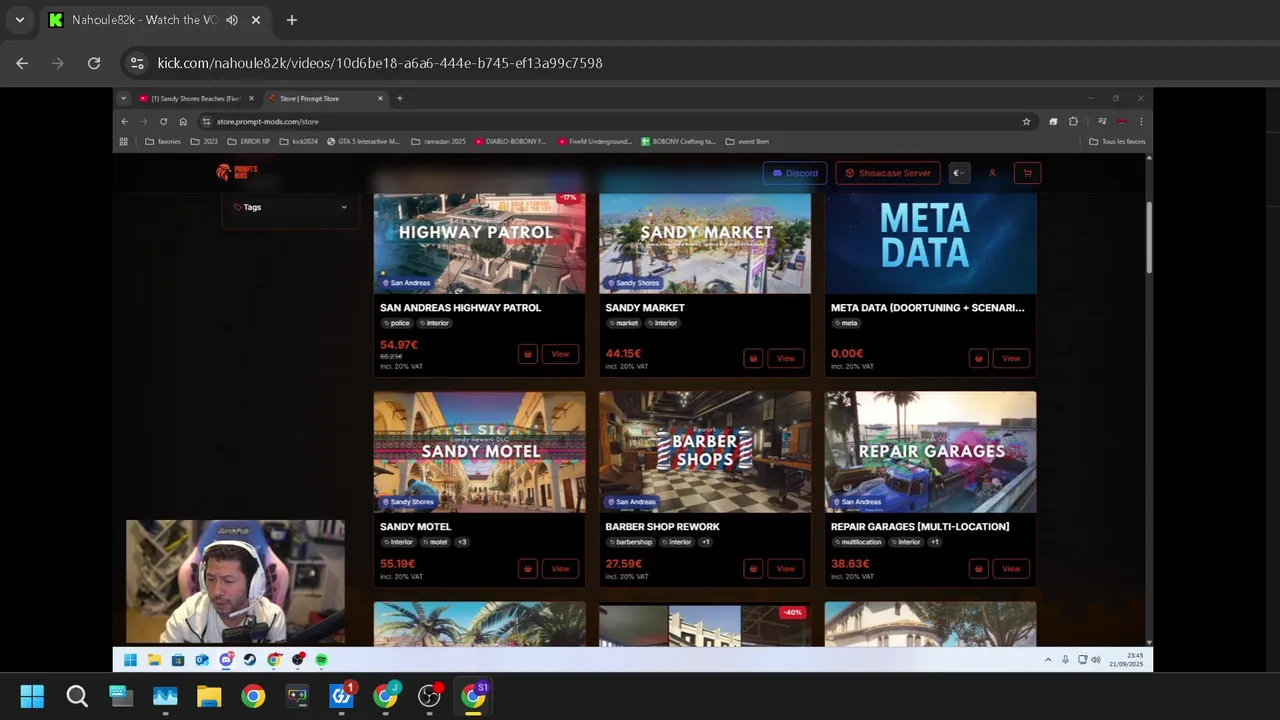This screenshot has width=1280, height=720.
Task: View the Meta Data product
Action: (1011, 358)
